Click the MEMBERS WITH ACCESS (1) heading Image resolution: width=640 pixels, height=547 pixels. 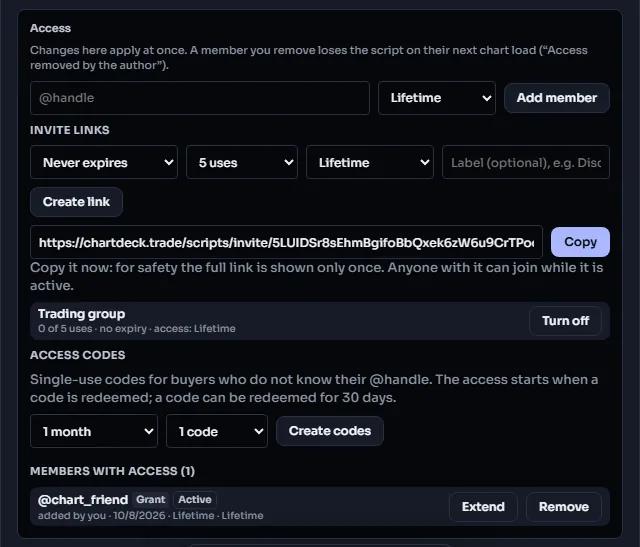point(112,471)
